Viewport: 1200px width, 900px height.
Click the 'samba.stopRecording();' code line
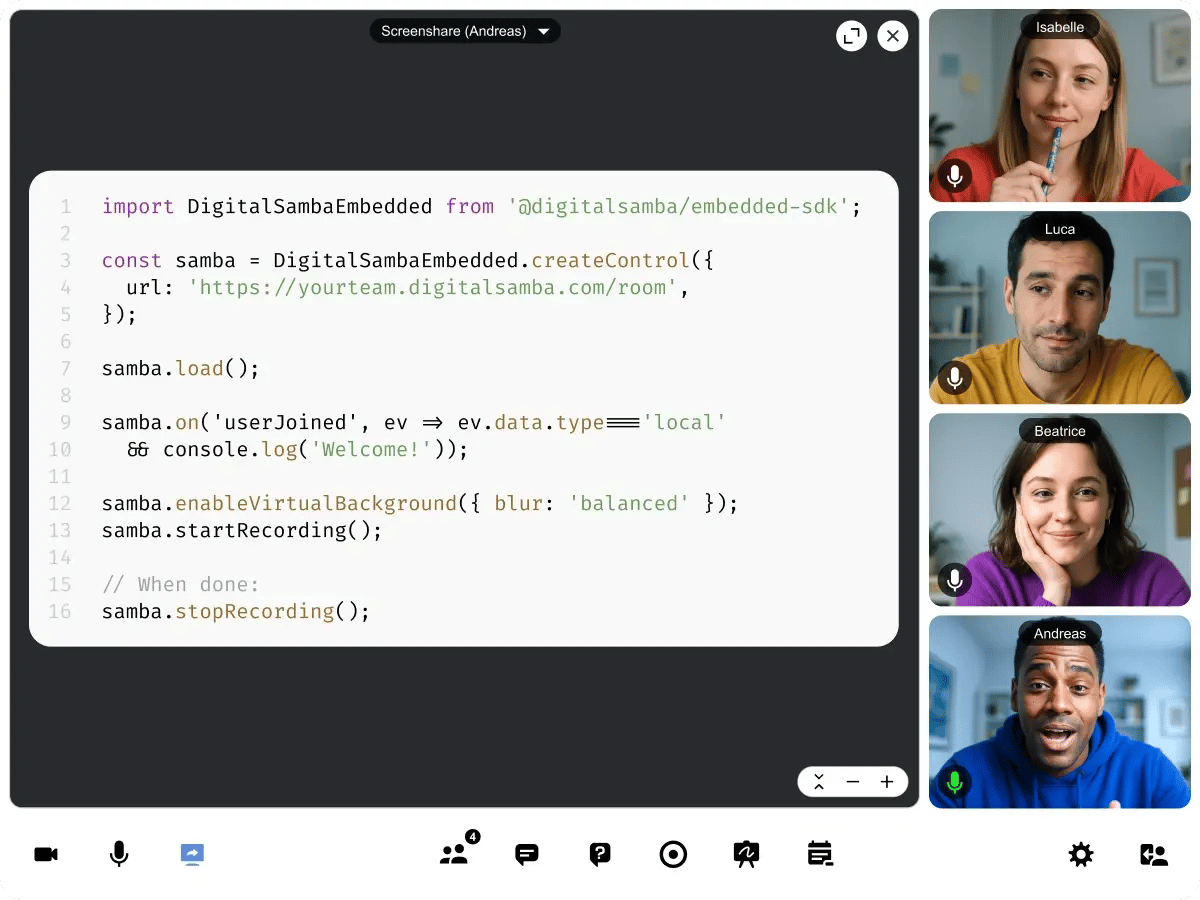tap(236, 612)
